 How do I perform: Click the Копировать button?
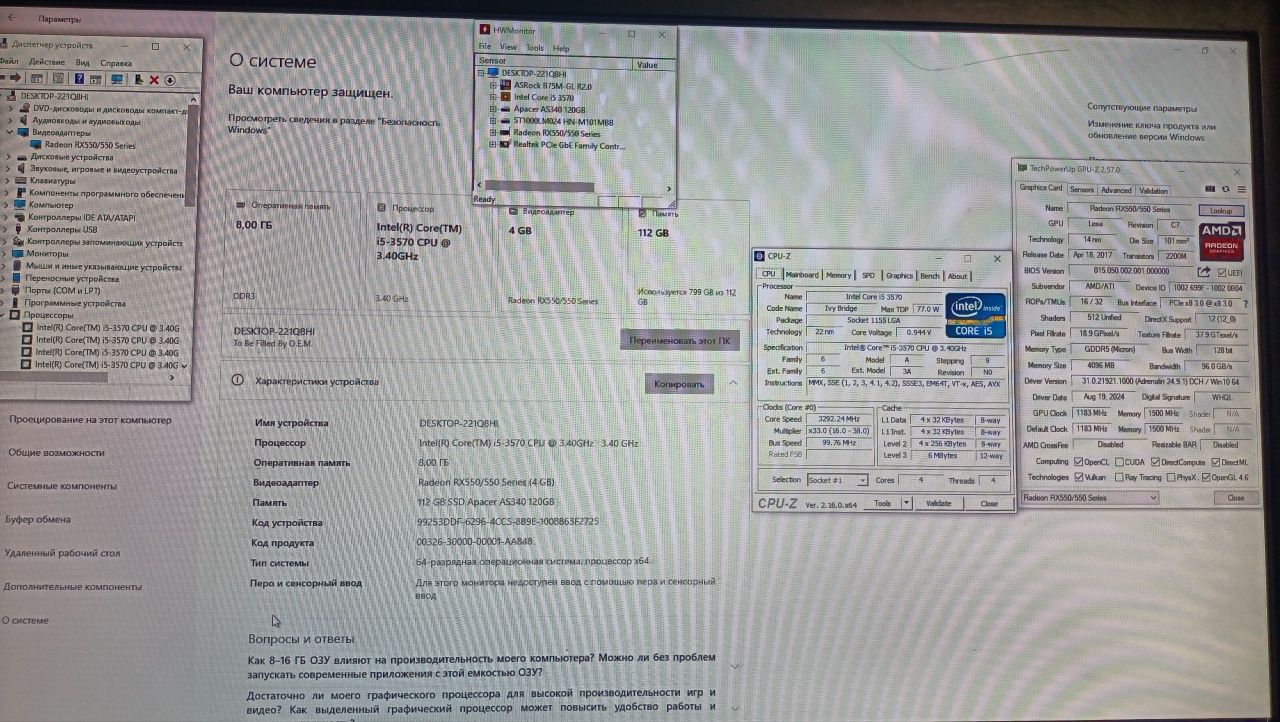[x=679, y=384]
